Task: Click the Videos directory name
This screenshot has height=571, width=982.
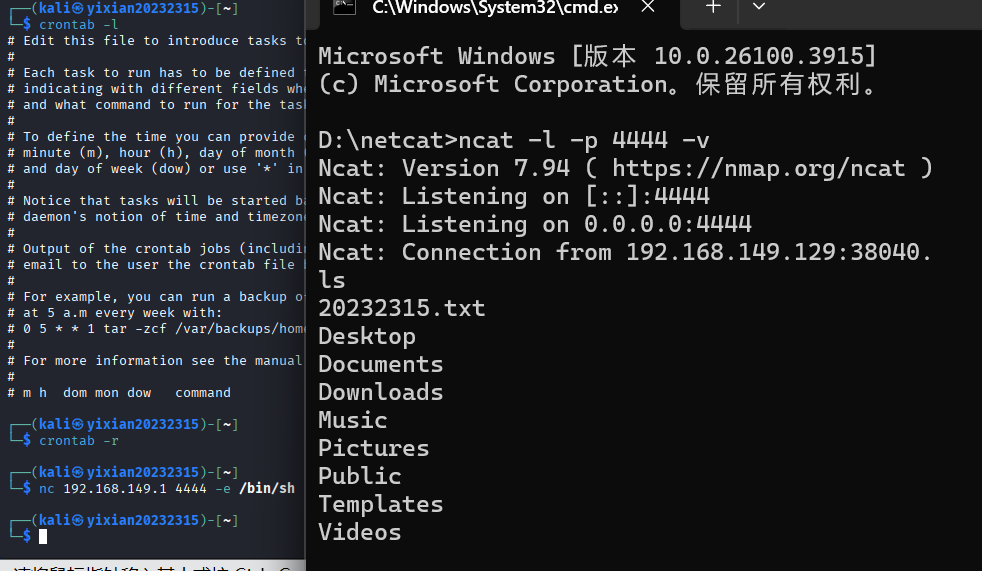Action: [360, 532]
